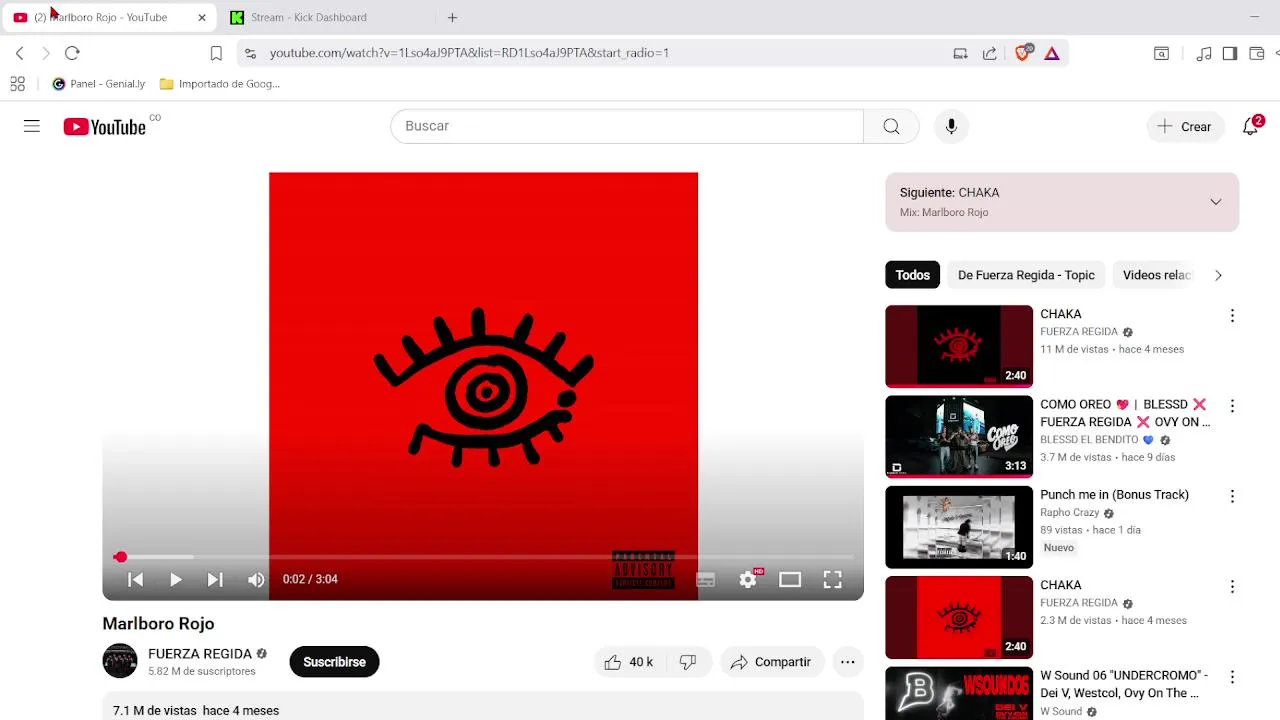Go back in browser history
The image size is (1280, 720).
tap(20, 53)
